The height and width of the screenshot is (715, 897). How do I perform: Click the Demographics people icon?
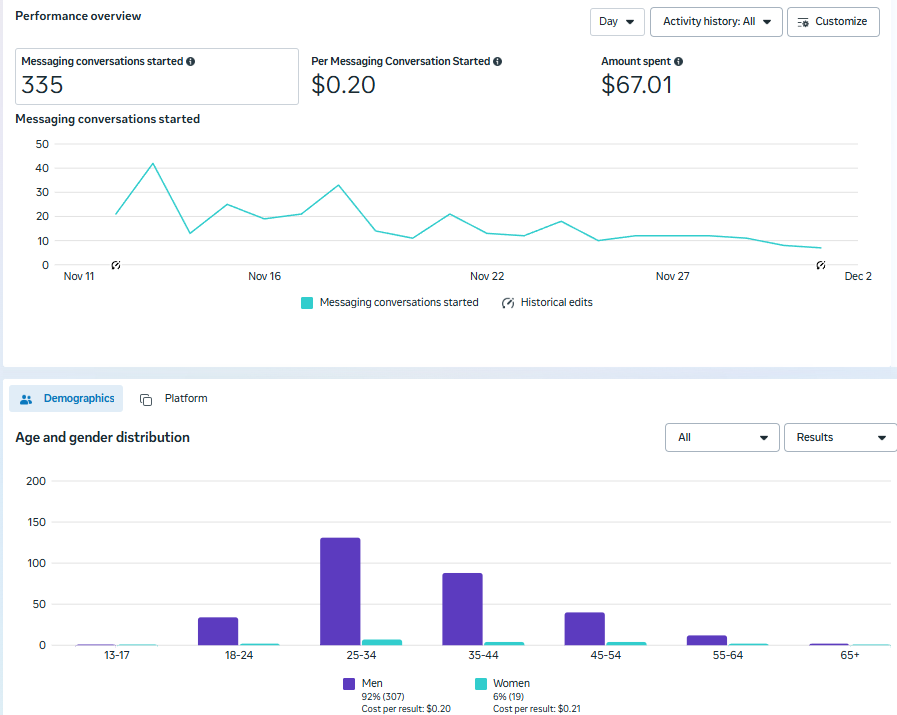[x=26, y=399]
